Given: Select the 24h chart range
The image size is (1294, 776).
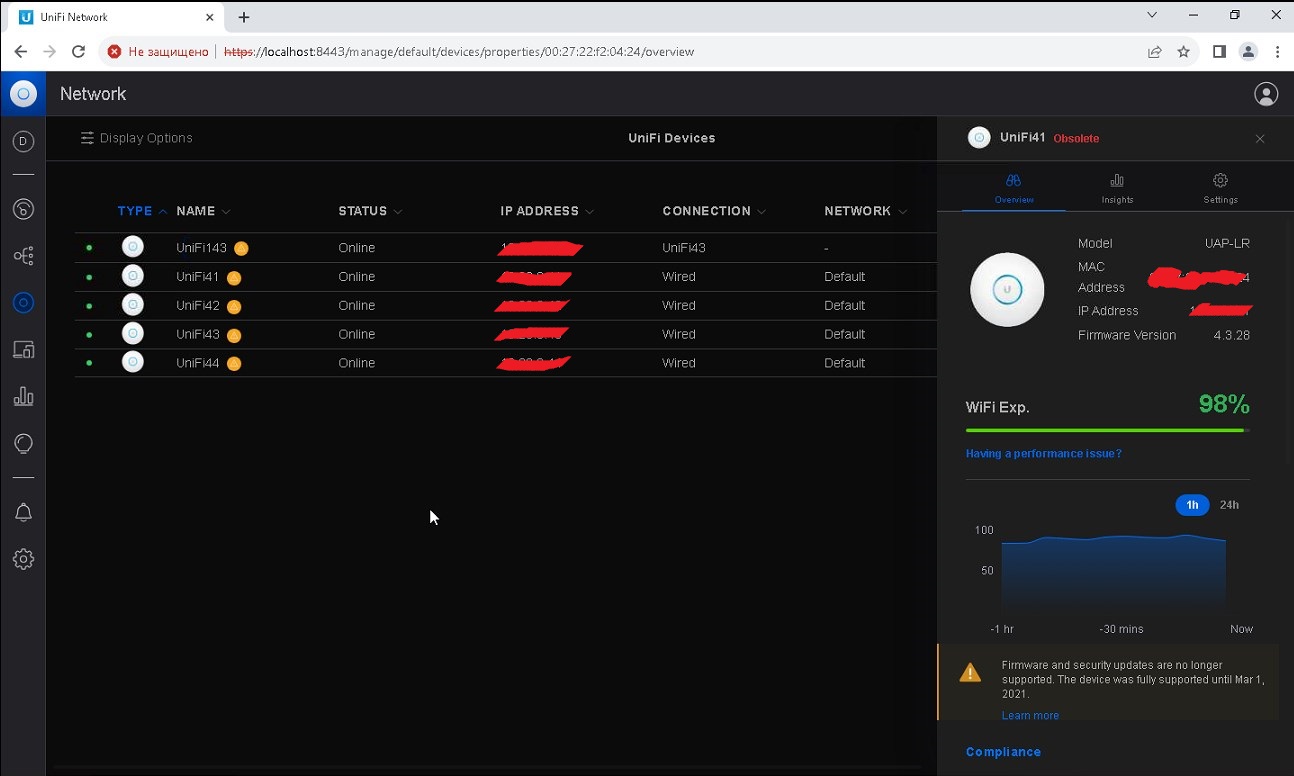Looking at the screenshot, I should point(1229,505).
